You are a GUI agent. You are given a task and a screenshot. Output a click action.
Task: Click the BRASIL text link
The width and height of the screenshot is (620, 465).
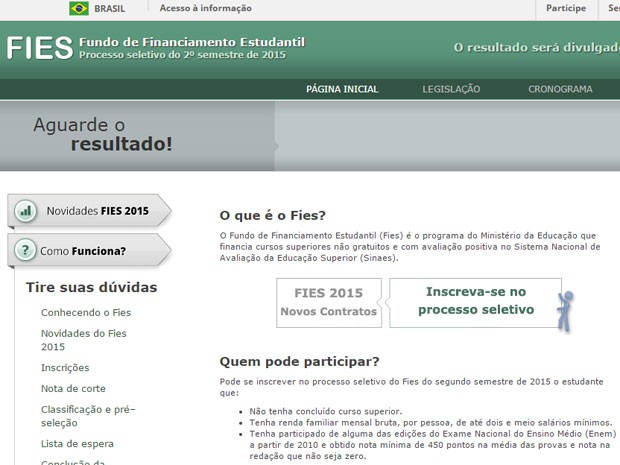109,8
